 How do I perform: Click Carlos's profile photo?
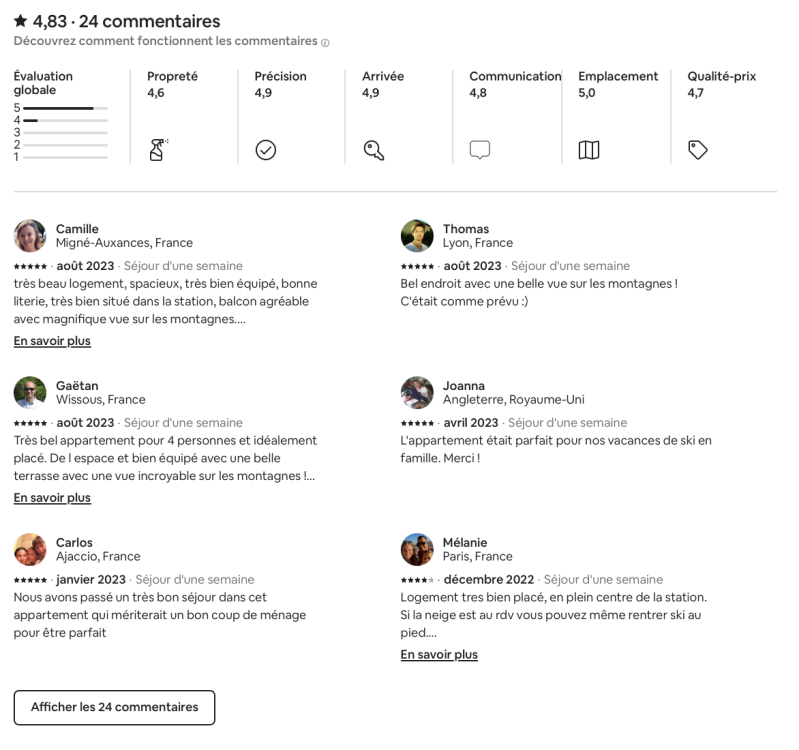pos(30,550)
